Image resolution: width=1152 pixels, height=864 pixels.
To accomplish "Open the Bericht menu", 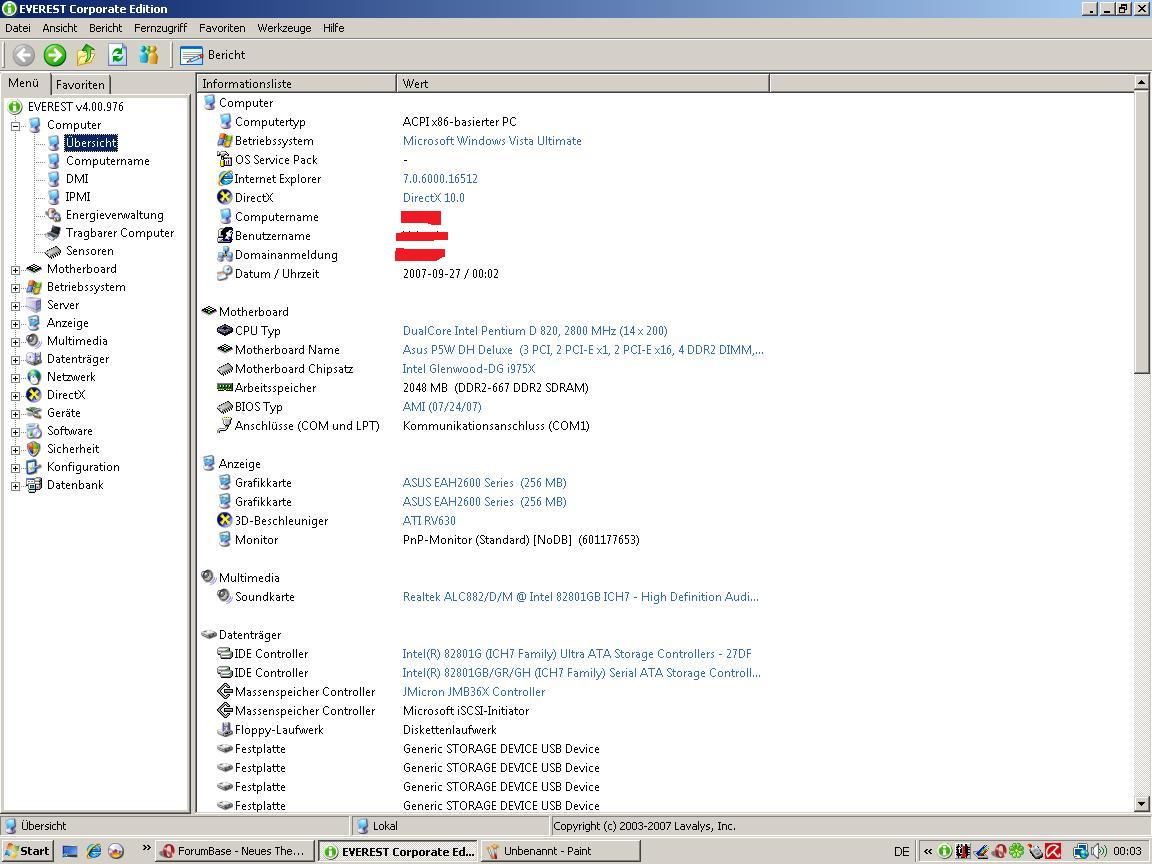I will tap(106, 28).
